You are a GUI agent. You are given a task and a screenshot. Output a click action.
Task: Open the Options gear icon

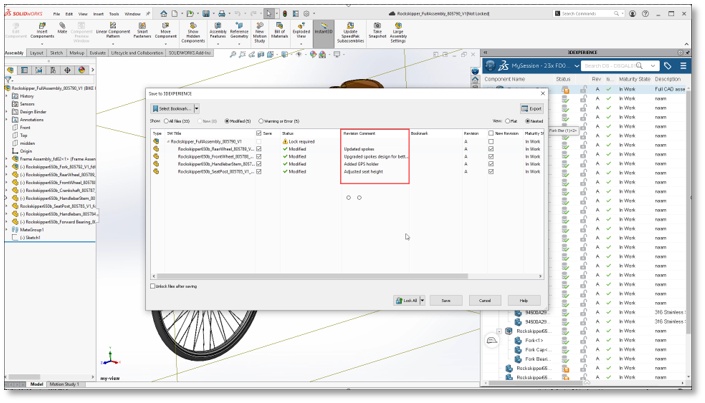307,14
